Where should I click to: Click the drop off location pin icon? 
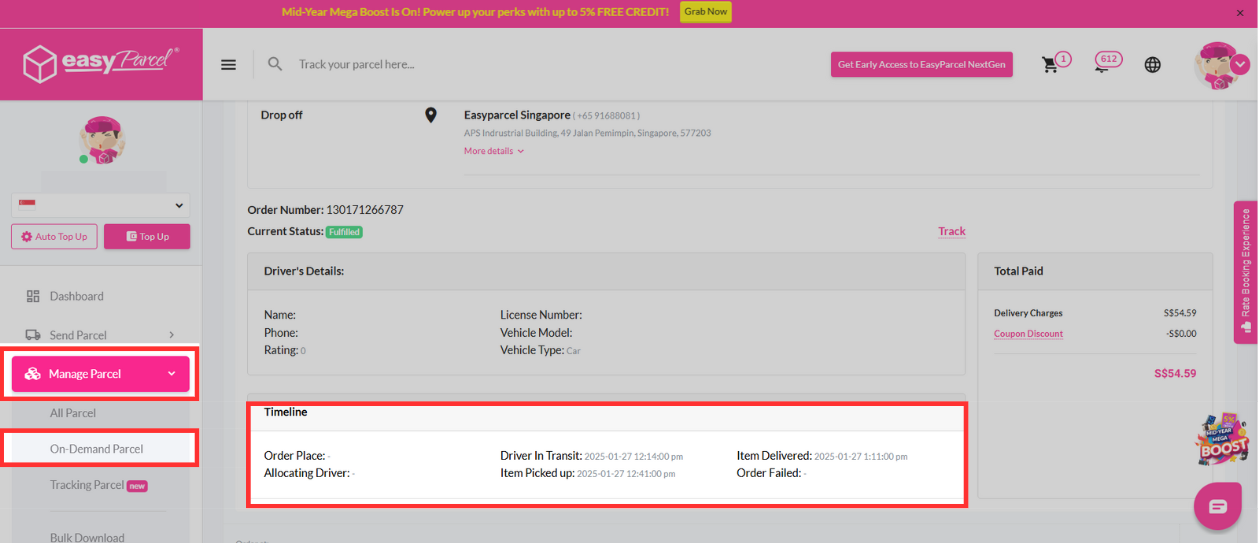tap(431, 115)
